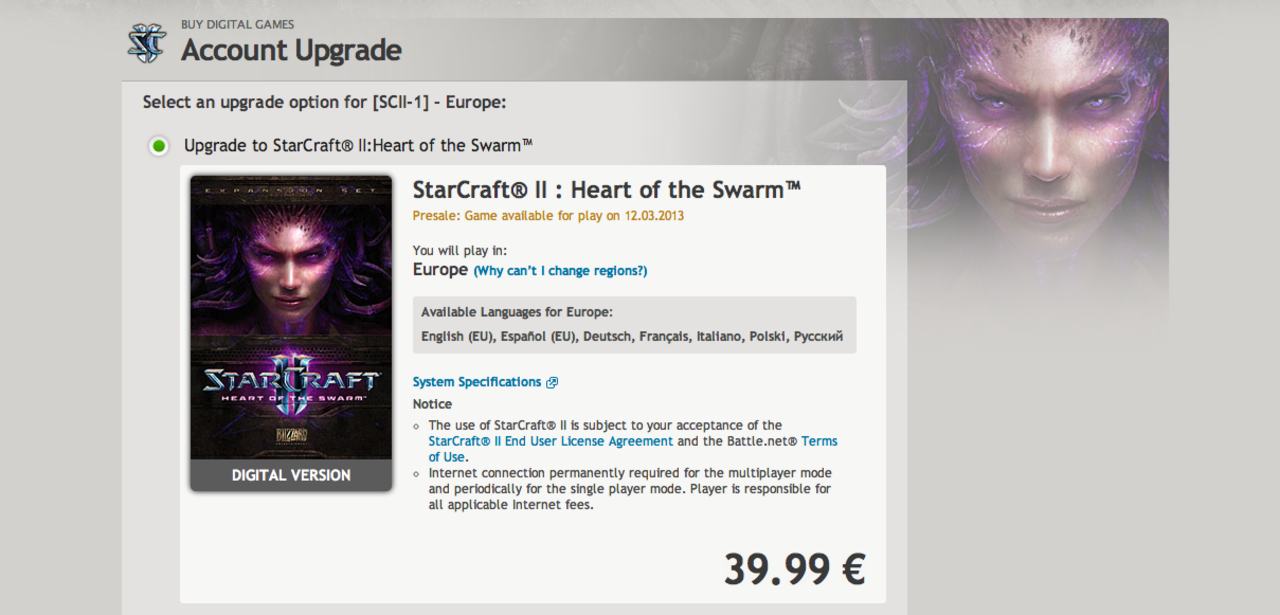This screenshot has height=615, width=1280.
Task: Click the DIGITAL VERSION banner
Action: pyautogui.click(x=290, y=474)
